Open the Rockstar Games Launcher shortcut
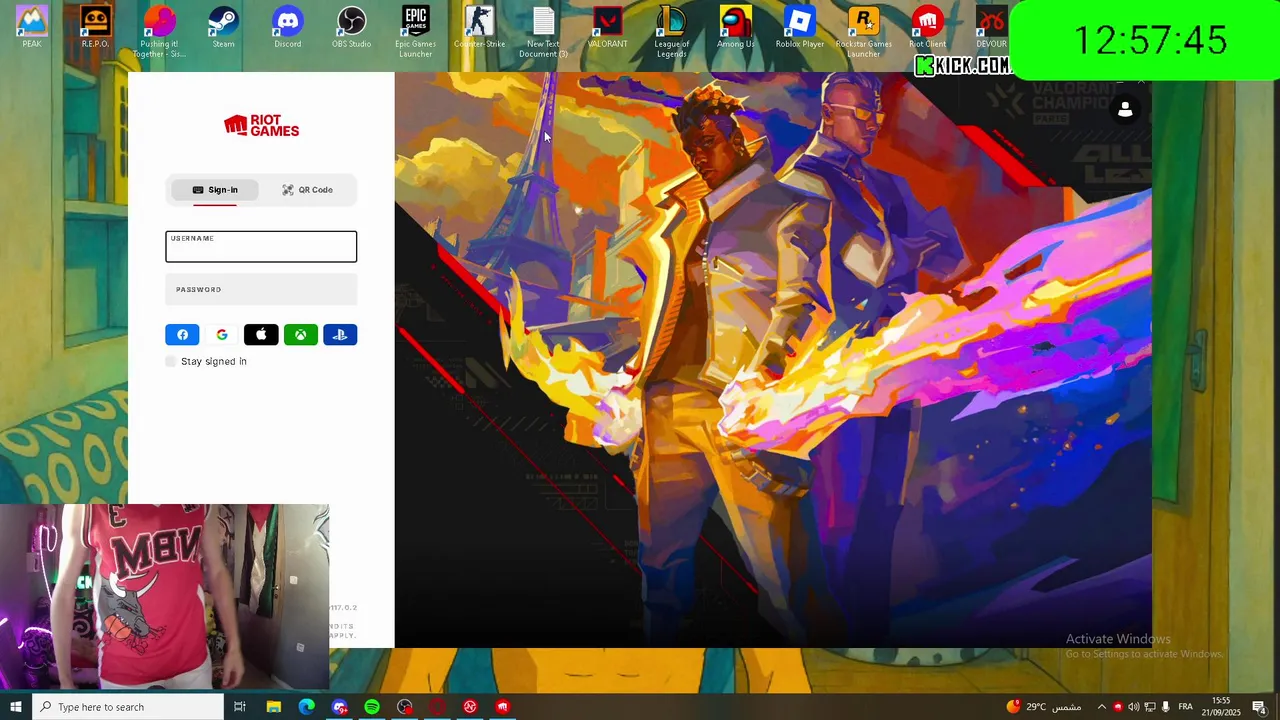1280x720 pixels. 864,32
